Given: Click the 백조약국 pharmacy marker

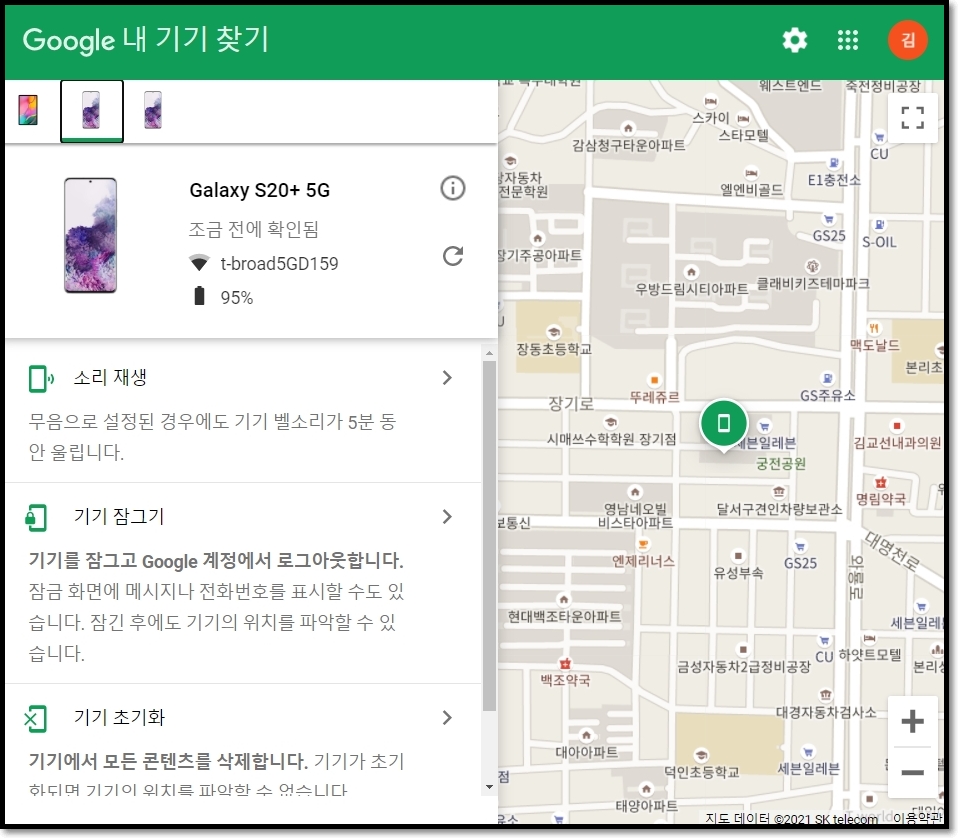Looking at the screenshot, I should point(565,663).
